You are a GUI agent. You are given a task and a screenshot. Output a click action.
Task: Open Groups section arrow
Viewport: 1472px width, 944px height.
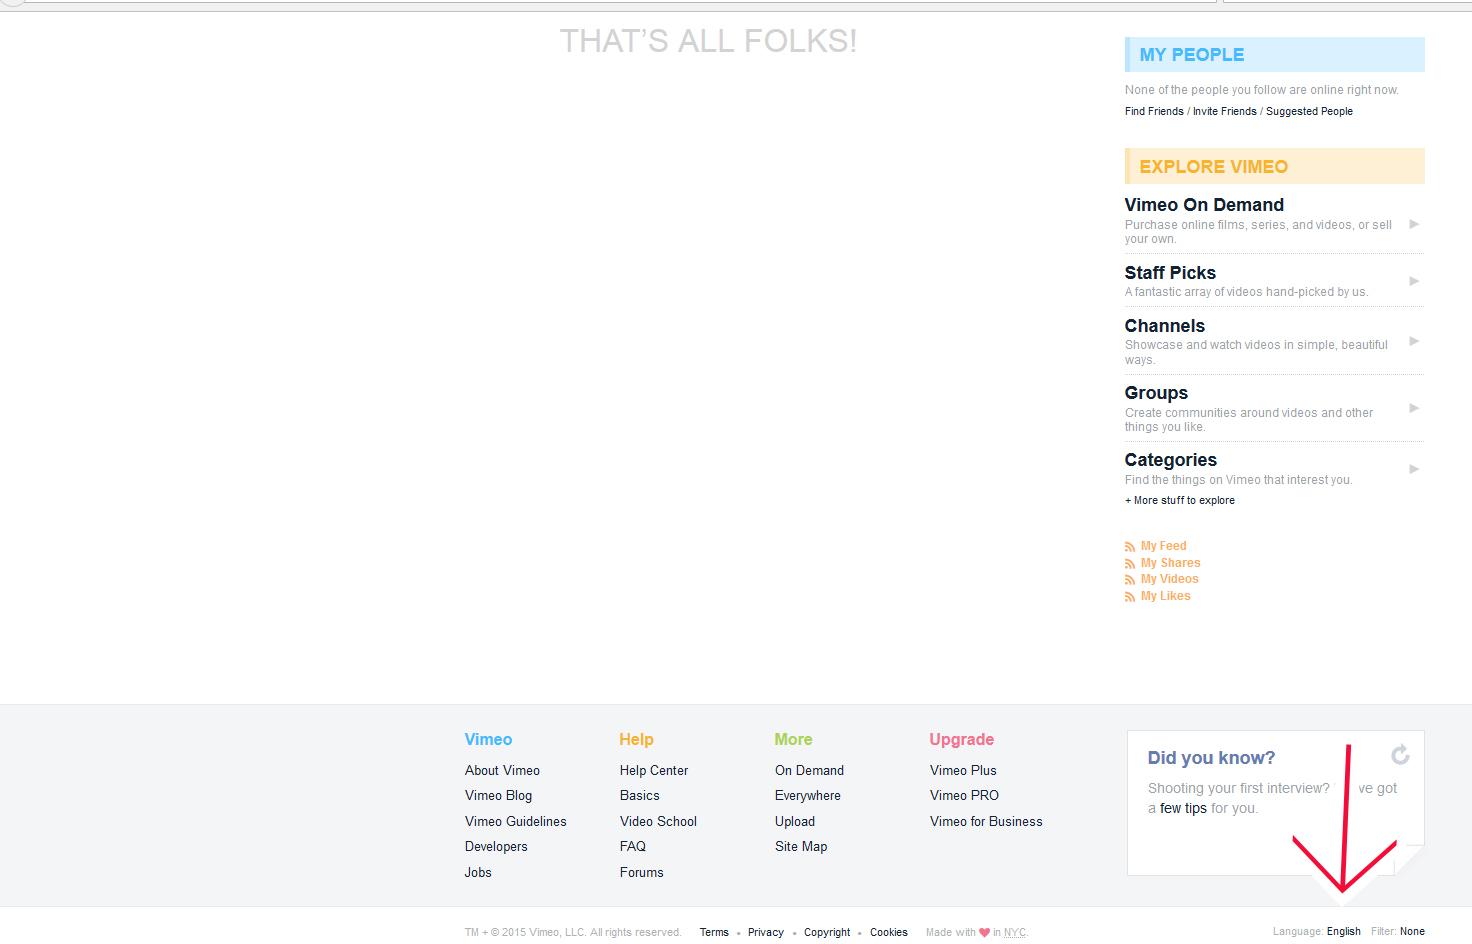pos(1414,408)
